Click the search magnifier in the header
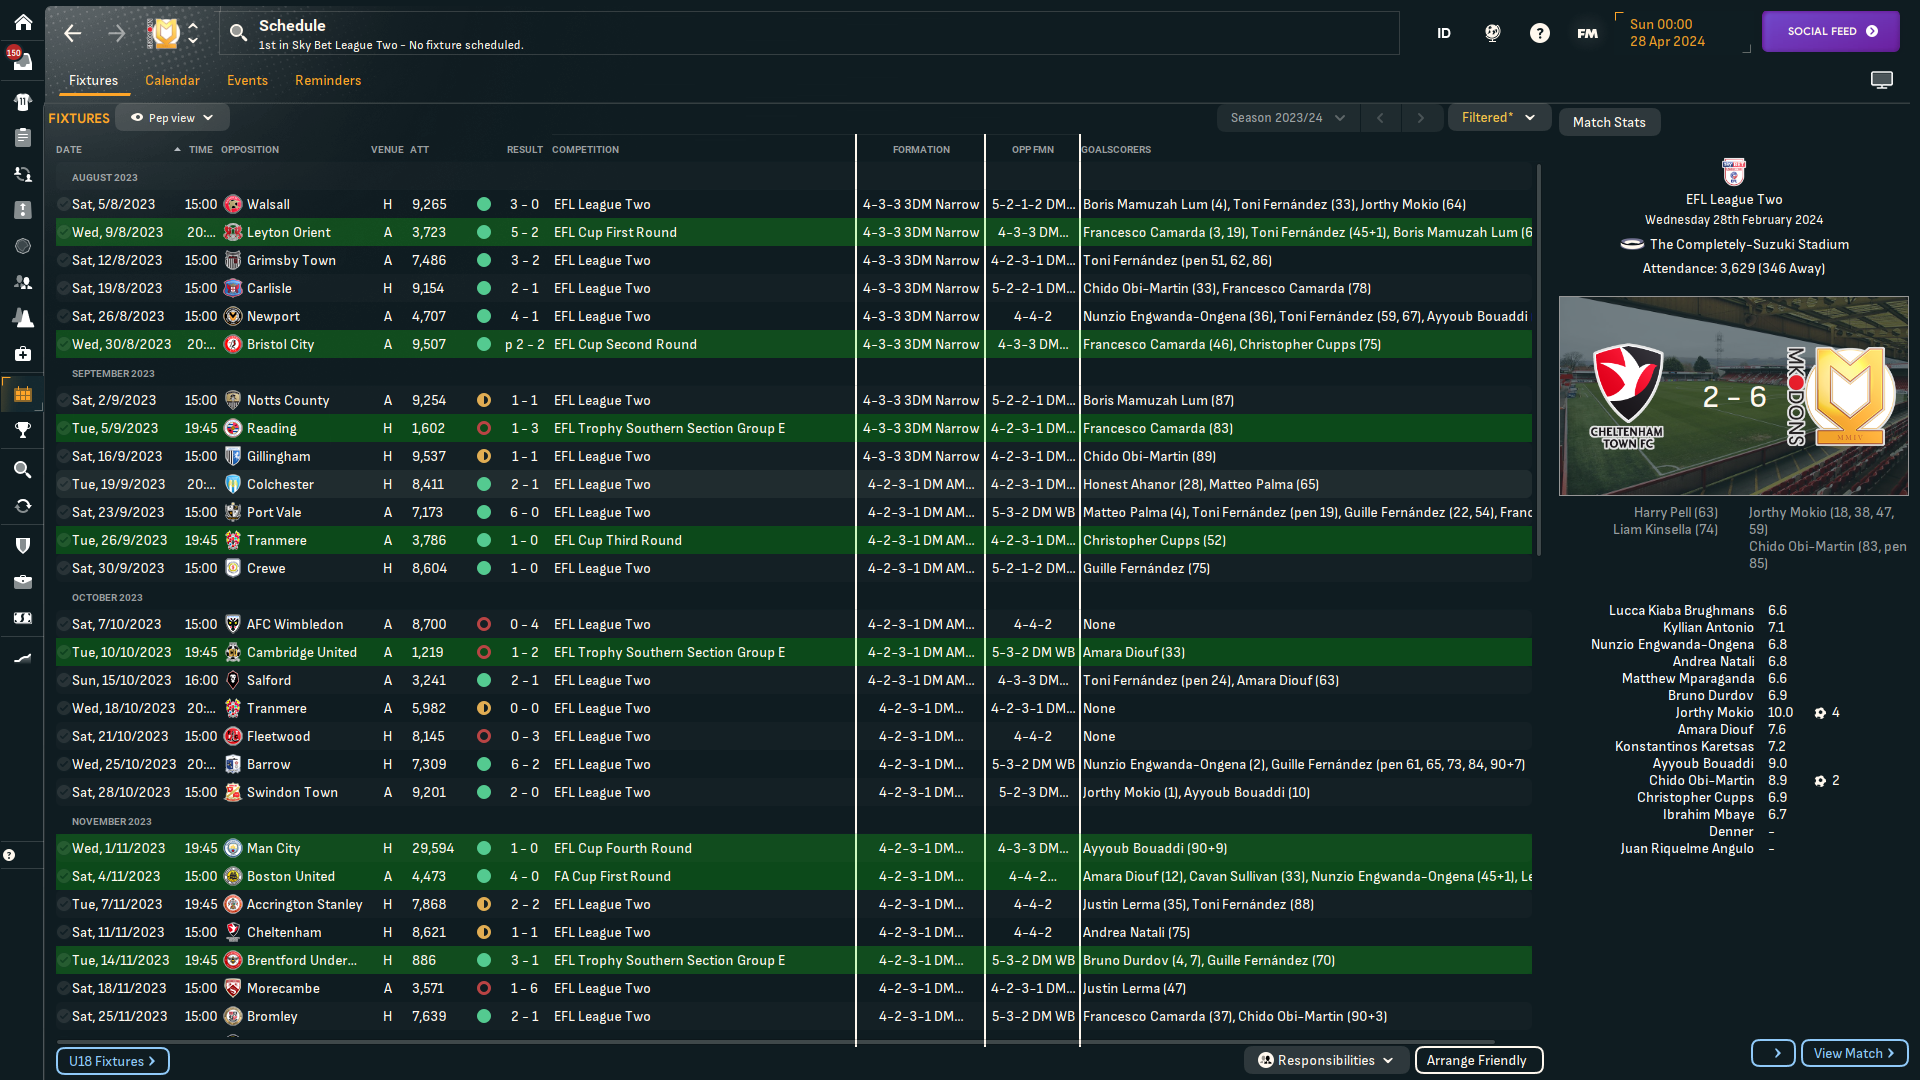The width and height of the screenshot is (1920, 1080). [x=238, y=33]
